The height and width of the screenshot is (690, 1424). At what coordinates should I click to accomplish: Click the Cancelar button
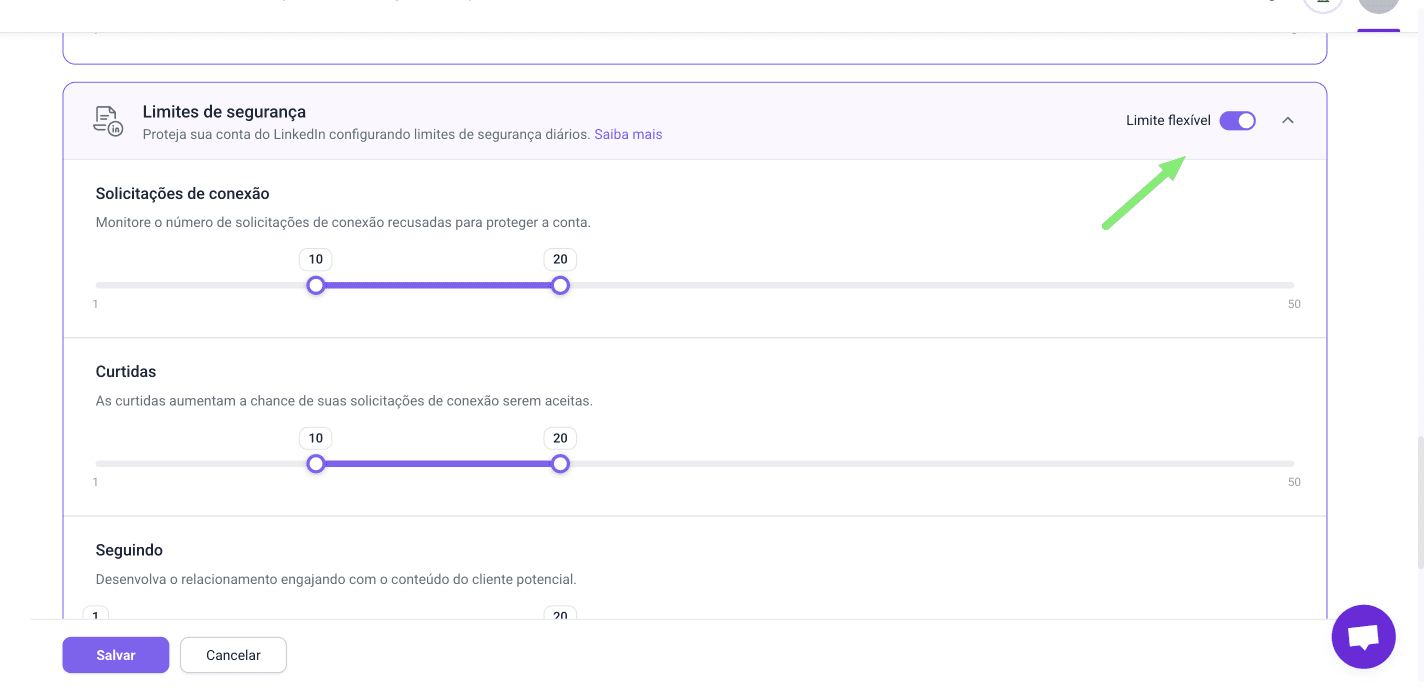[x=233, y=655]
